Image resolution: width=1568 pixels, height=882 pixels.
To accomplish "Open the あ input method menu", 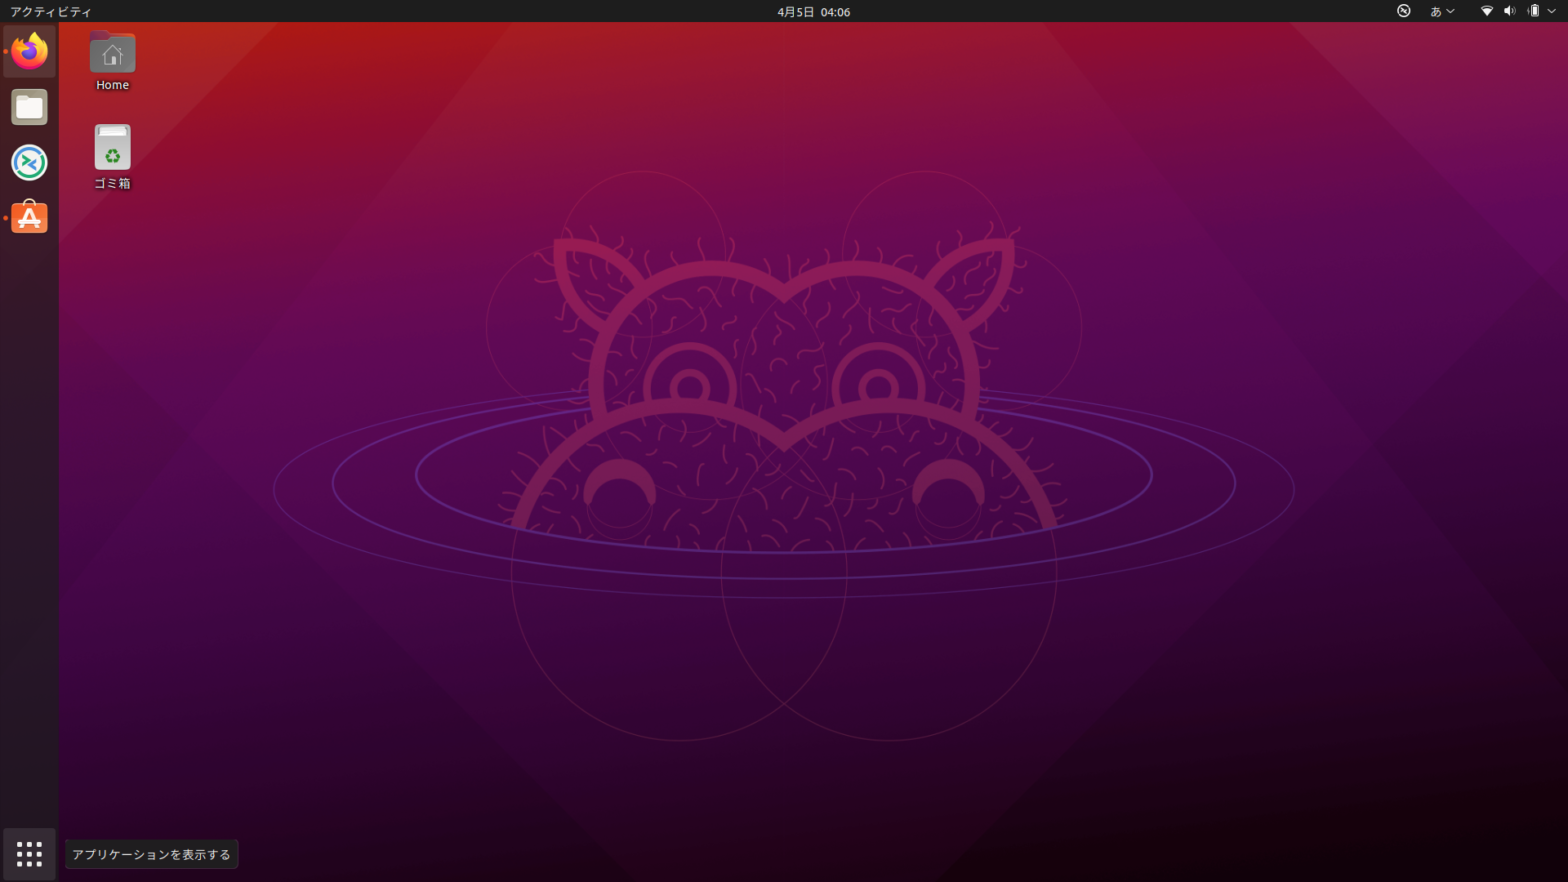I will point(1436,11).
